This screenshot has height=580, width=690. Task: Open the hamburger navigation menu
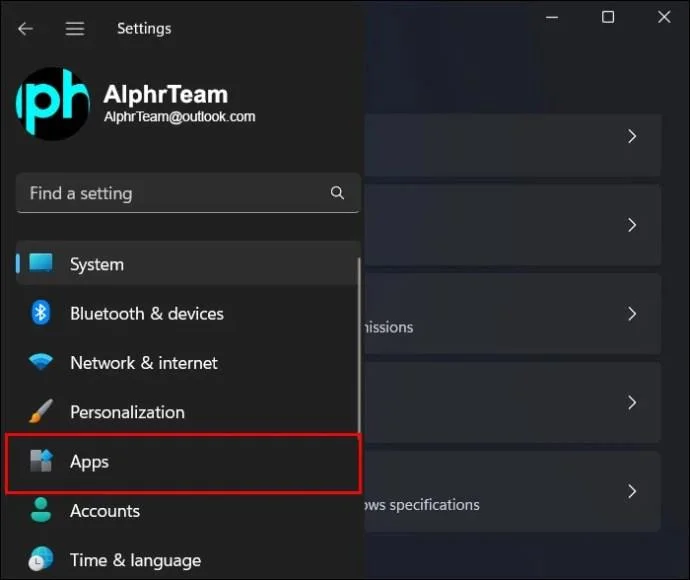click(75, 29)
